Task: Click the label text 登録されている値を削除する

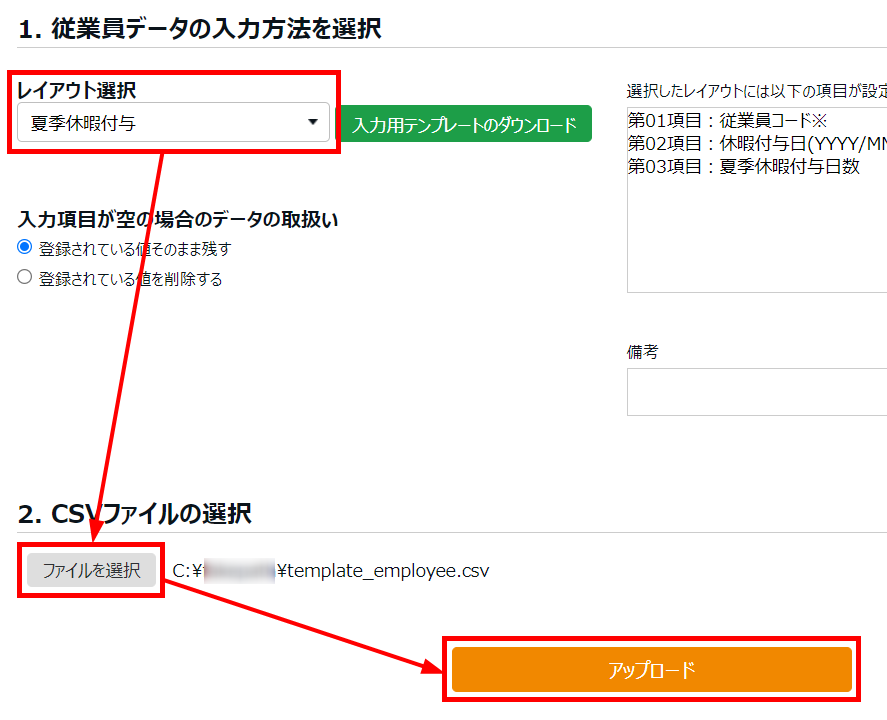Action: pyautogui.click(x=130, y=279)
